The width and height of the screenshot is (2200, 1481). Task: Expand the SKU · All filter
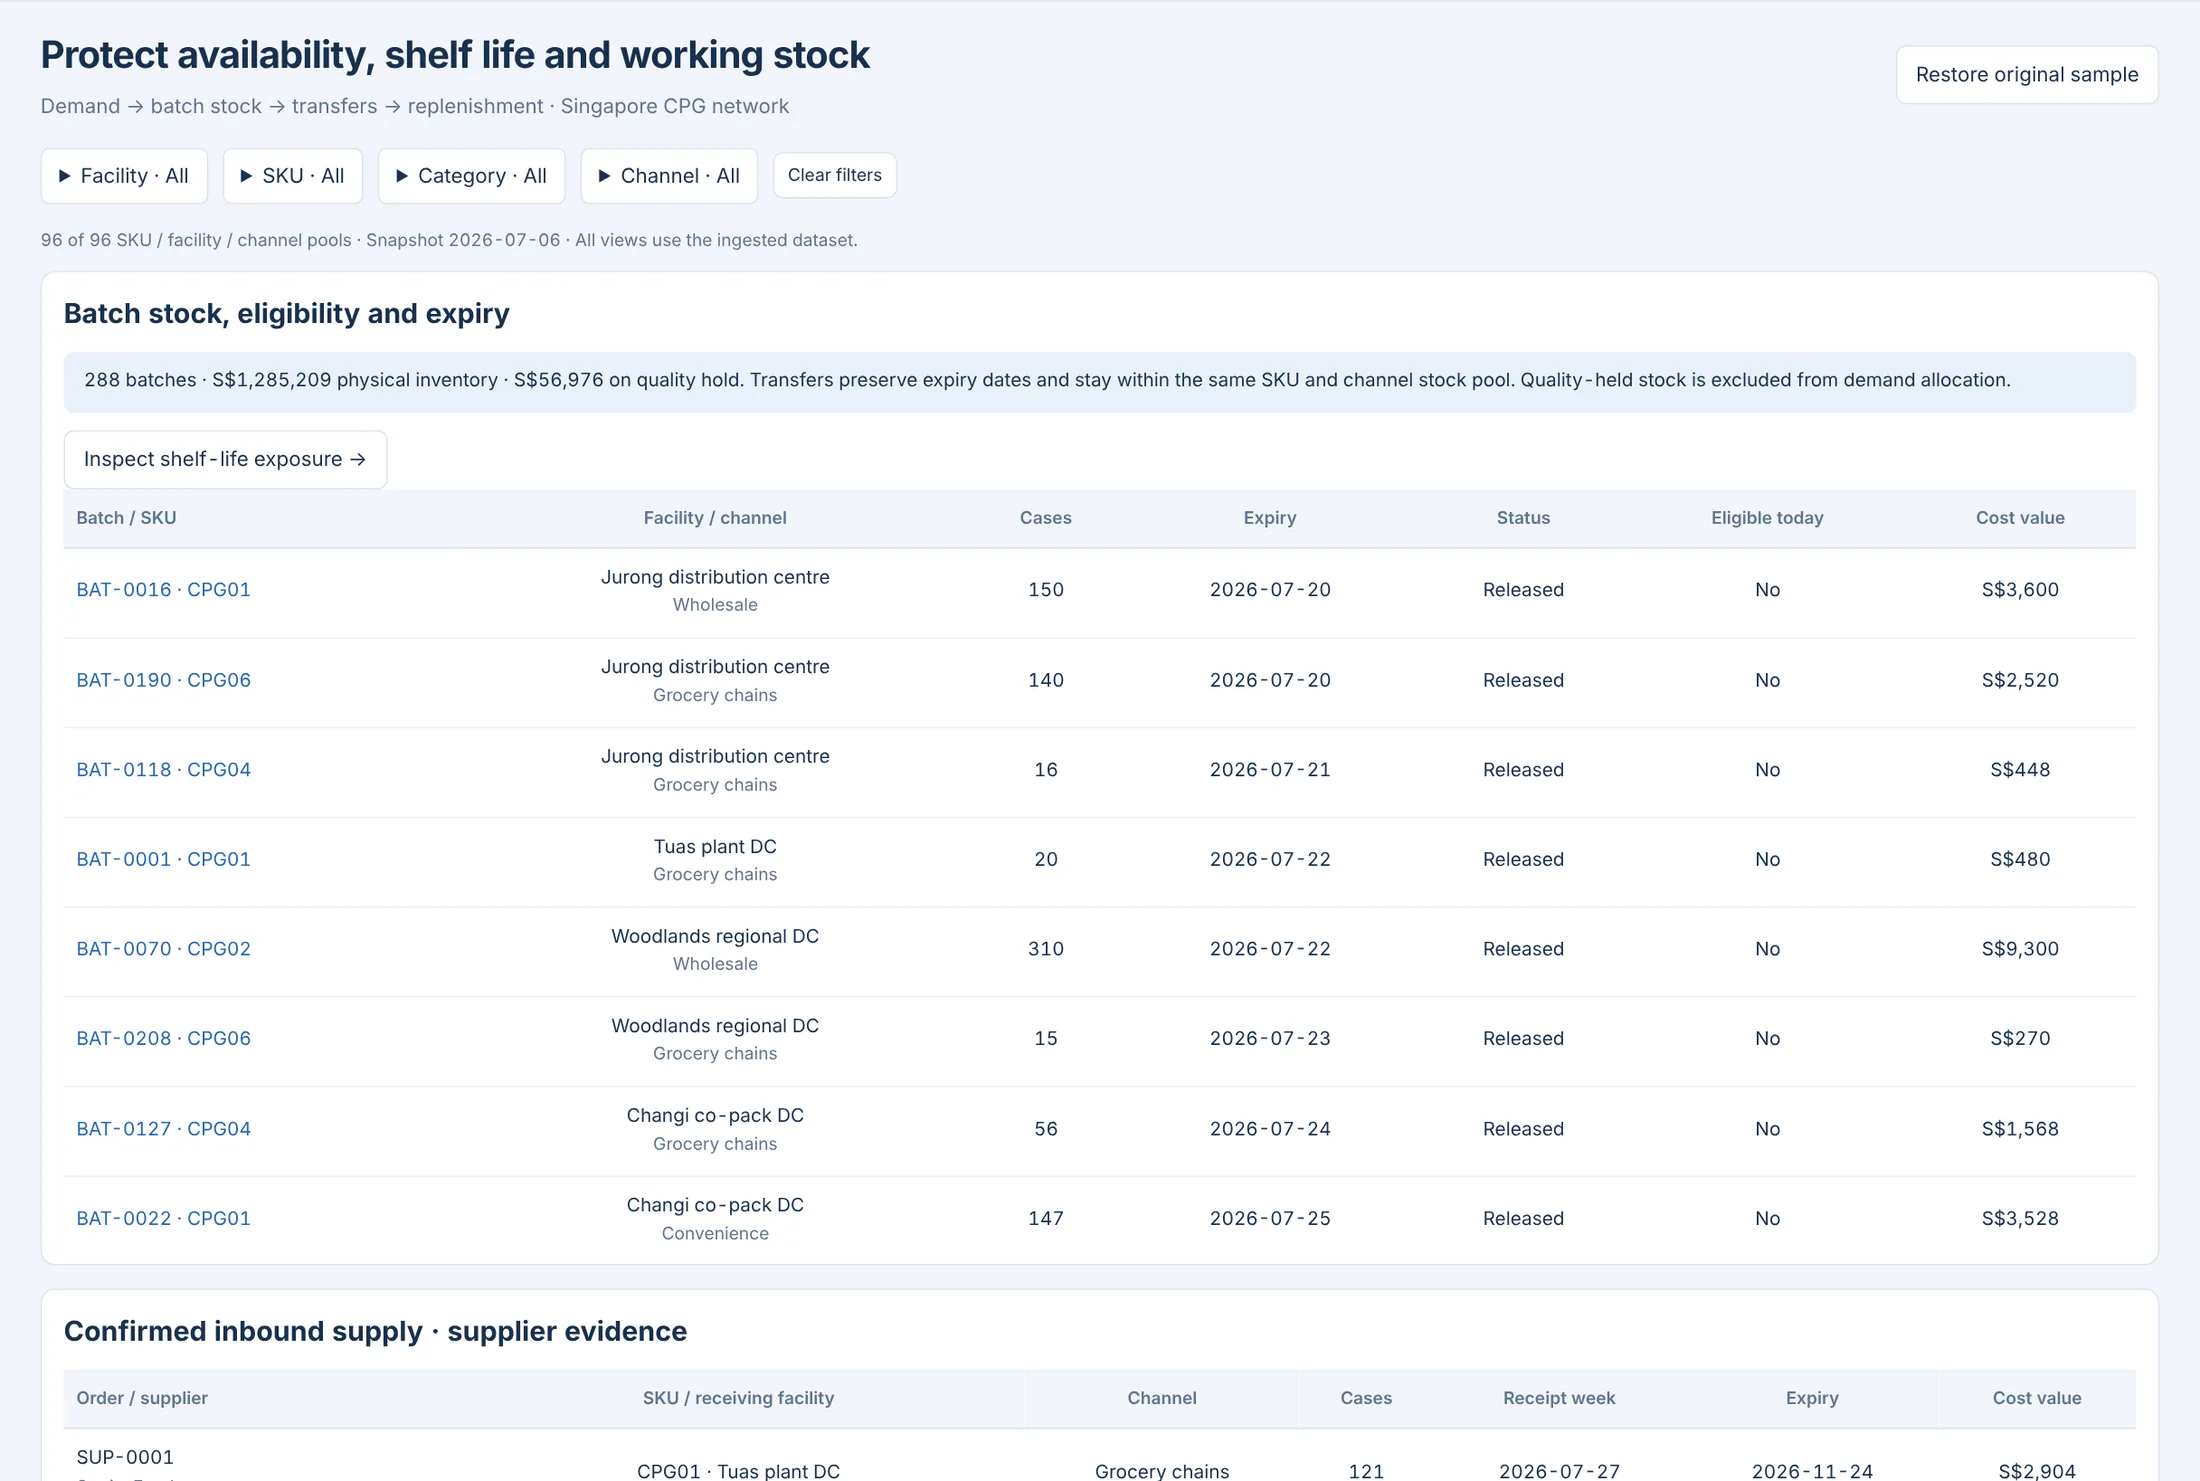tap(292, 176)
